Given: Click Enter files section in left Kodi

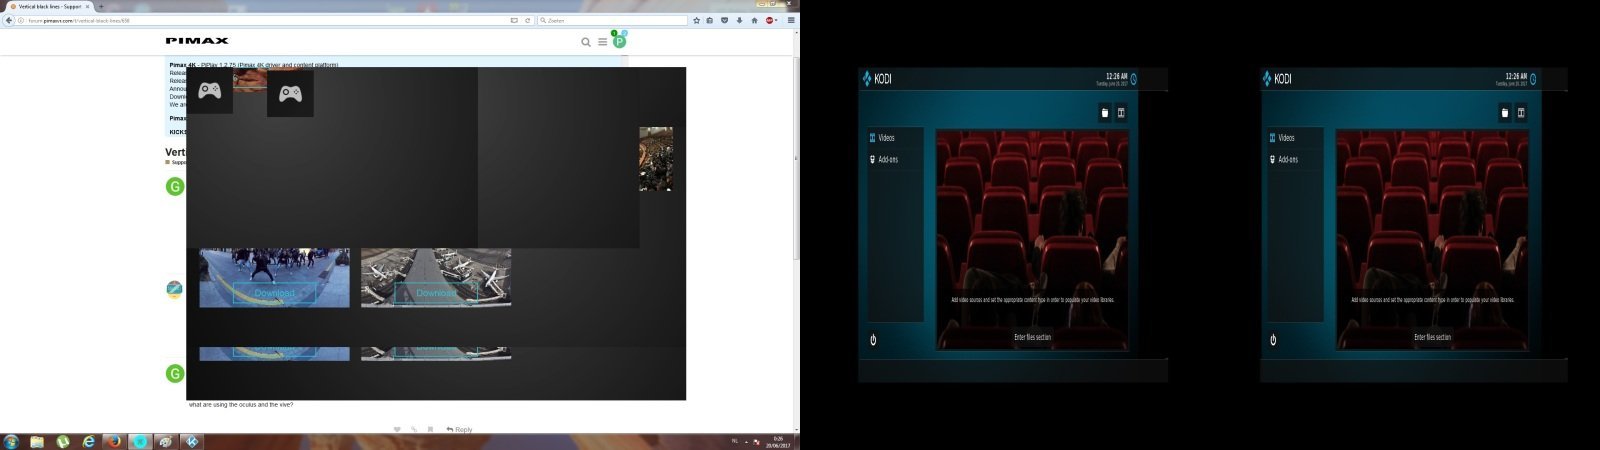Looking at the screenshot, I should pyautogui.click(x=1033, y=337).
